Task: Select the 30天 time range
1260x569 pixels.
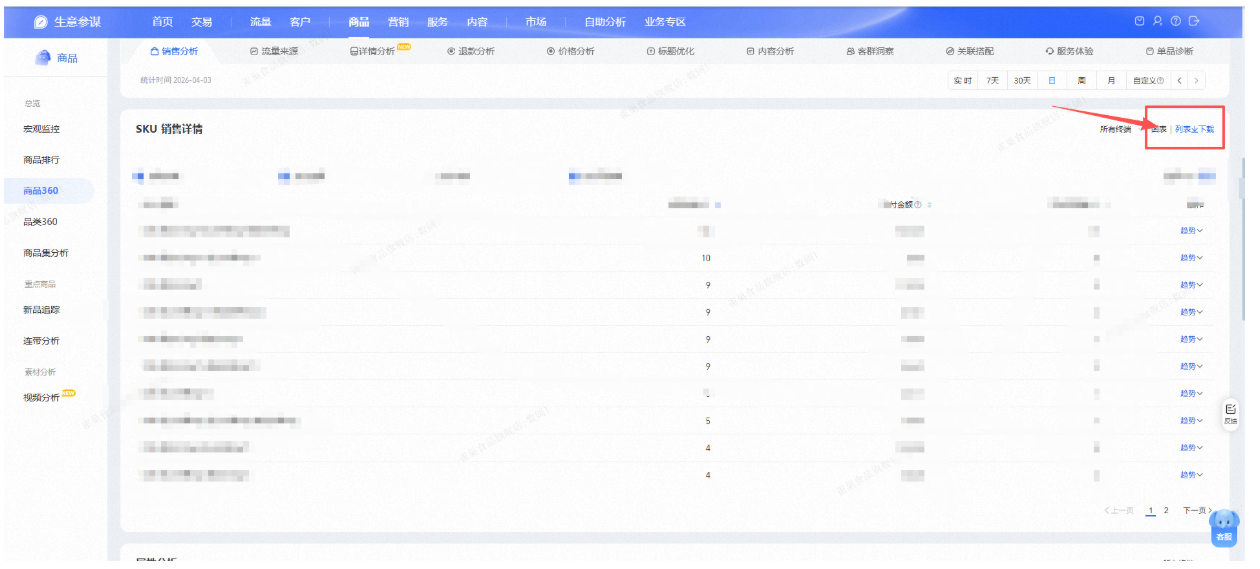Action: click(x=1022, y=80)
